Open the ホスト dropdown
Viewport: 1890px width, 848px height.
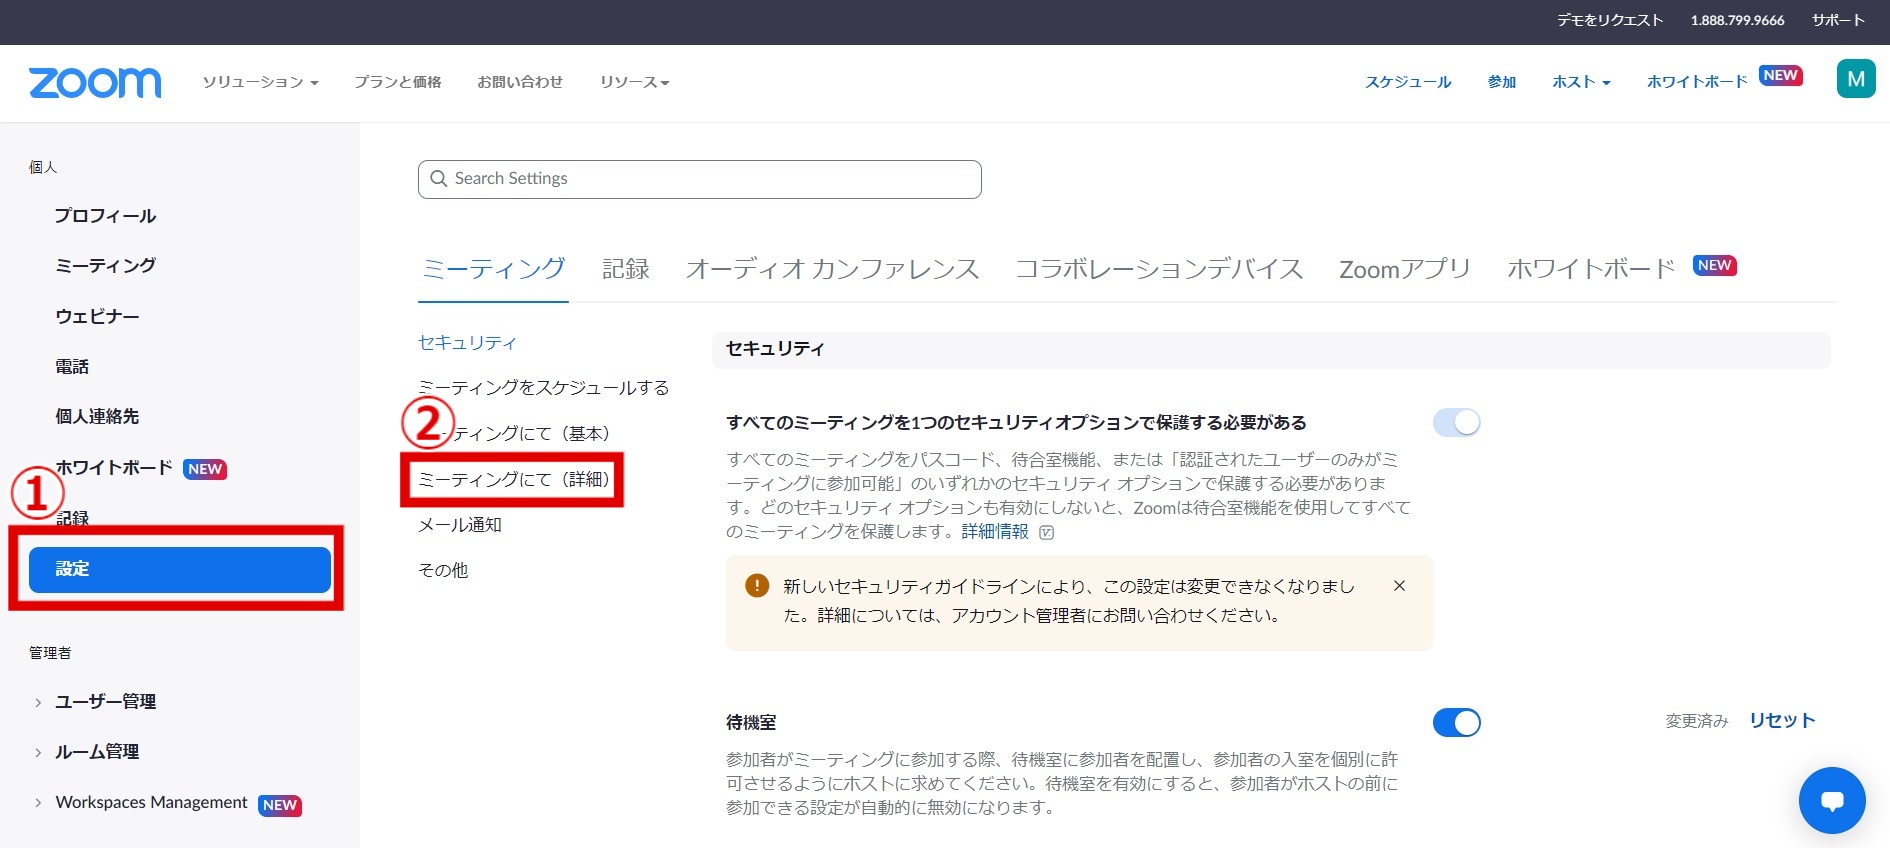pyautogui.click(x=1581, y=82)
